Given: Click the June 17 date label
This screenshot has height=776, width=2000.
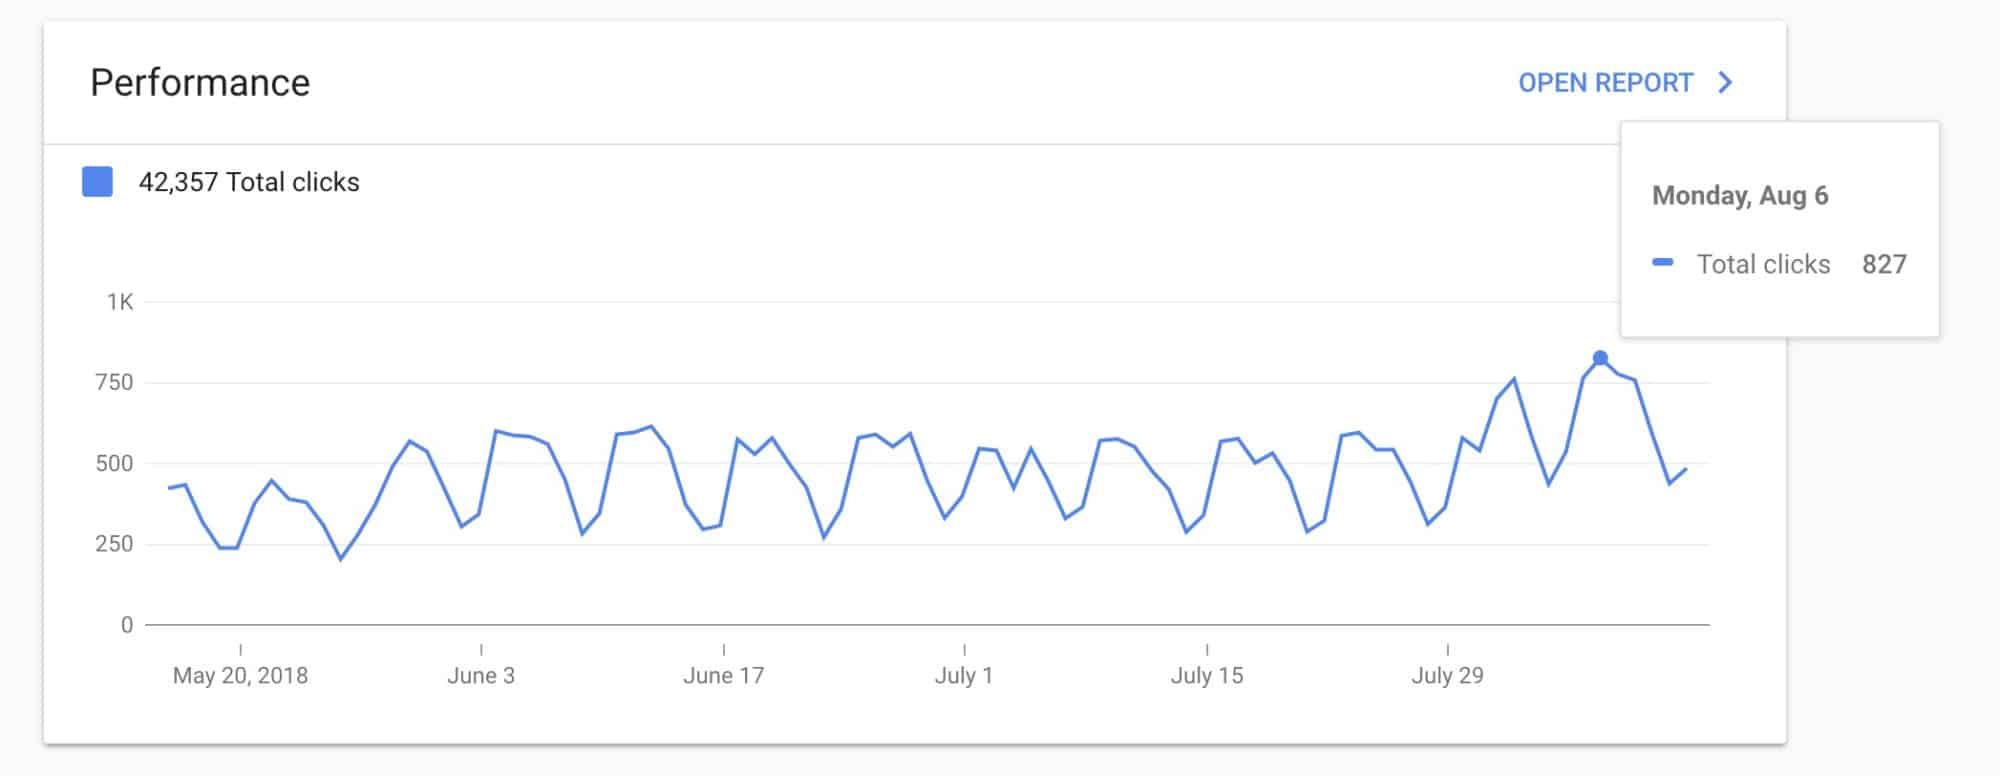Looking at the screenshot, I should point(723,676).
